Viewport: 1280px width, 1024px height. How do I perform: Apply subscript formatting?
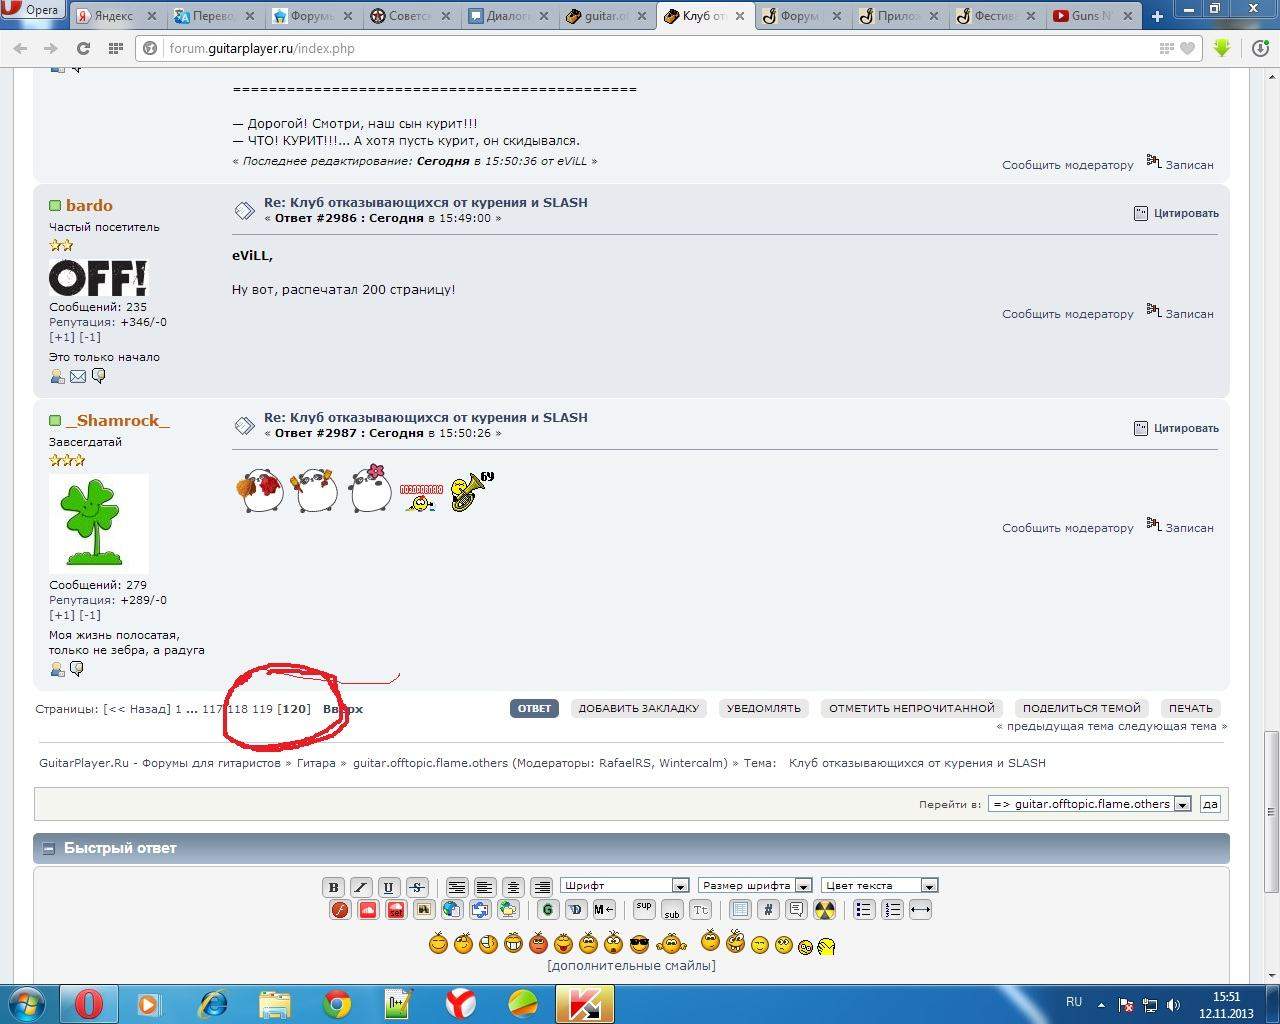(x=672, y=910)
